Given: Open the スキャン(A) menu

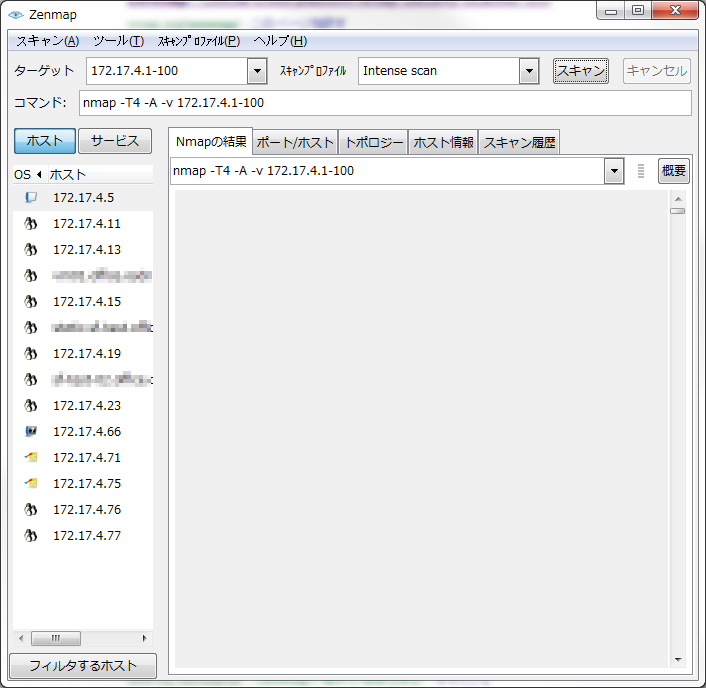Looking at the screenshot, I should 48,41.
